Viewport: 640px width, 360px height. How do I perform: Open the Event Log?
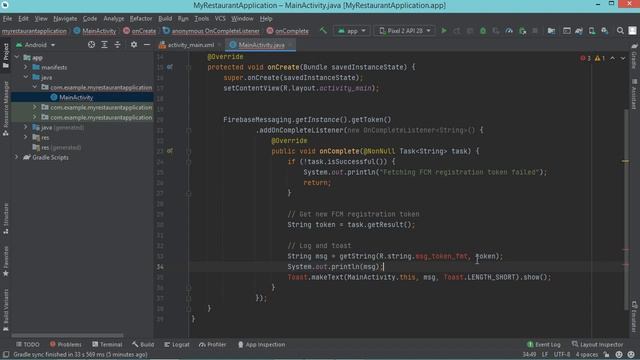click(x=544, y=344)
